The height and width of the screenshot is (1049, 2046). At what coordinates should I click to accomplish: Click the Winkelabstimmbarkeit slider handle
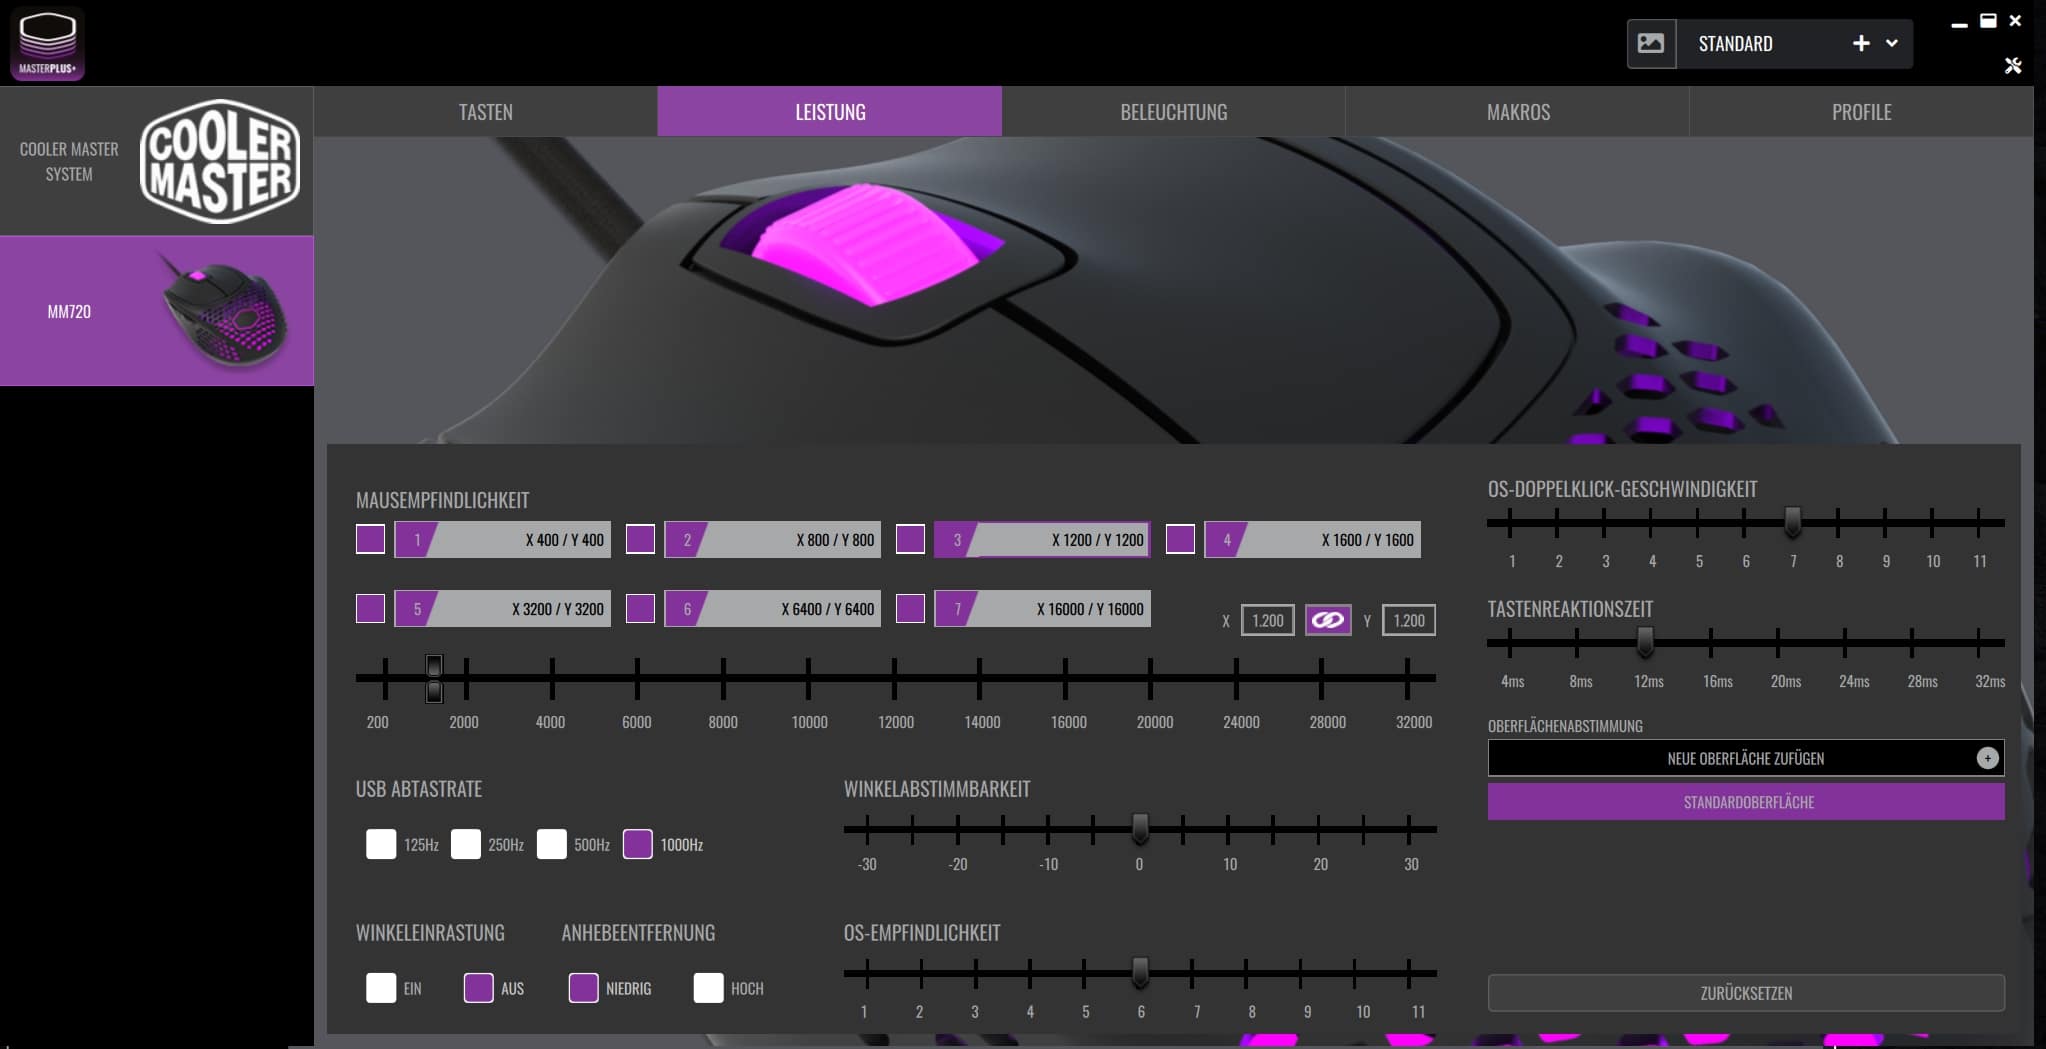click(1139, 828)
